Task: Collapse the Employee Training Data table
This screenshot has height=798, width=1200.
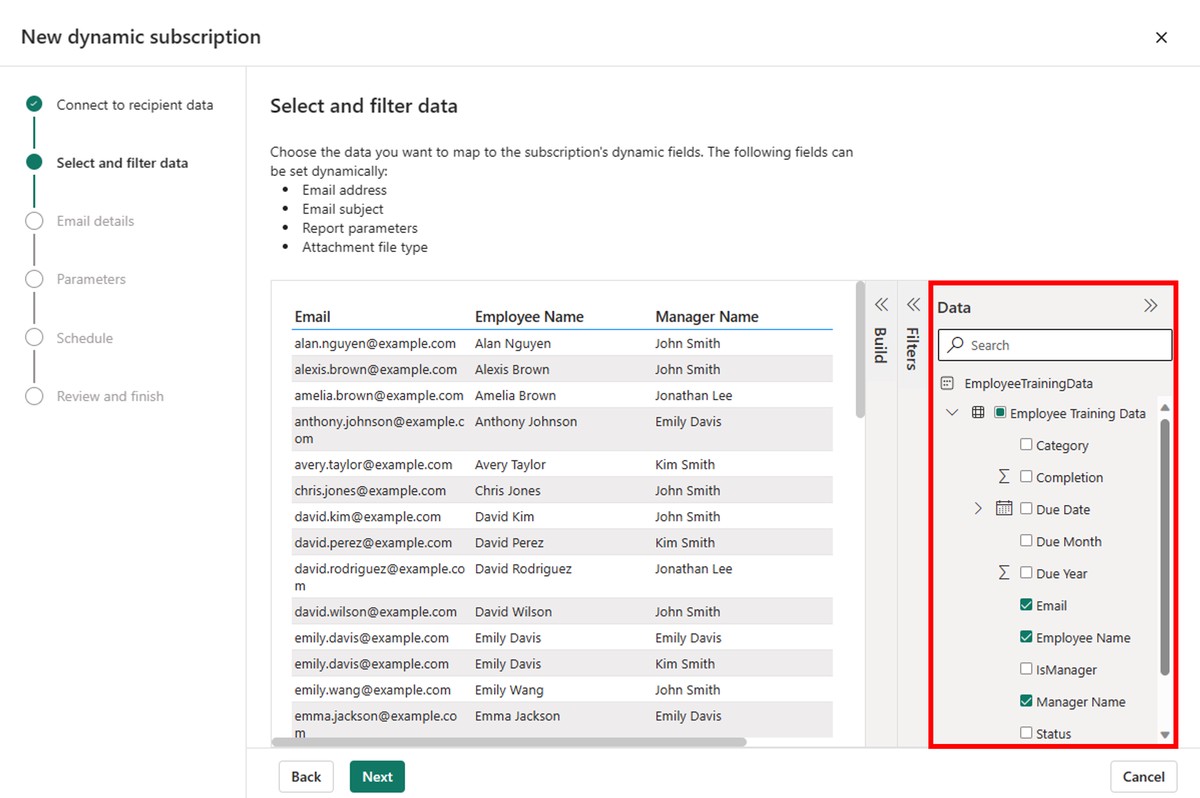Action: 952,413
